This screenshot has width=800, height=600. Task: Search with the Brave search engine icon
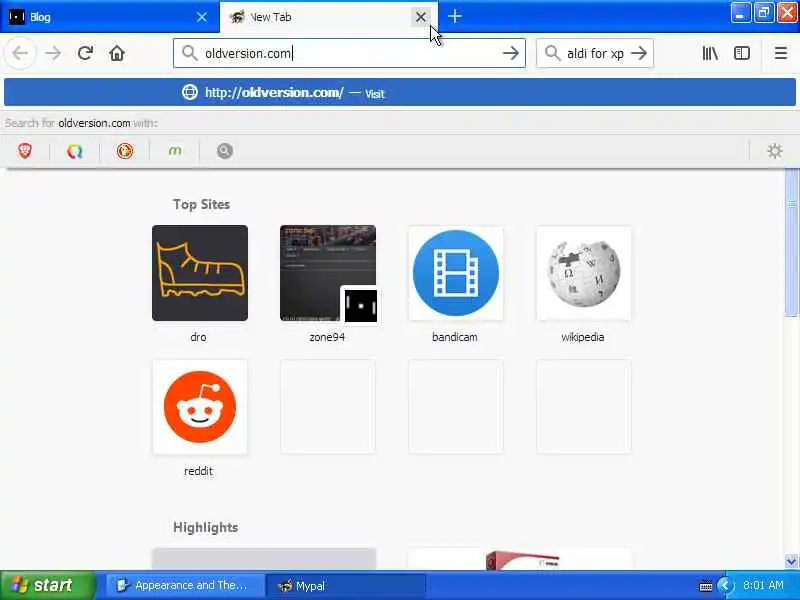tap(24, 151)
